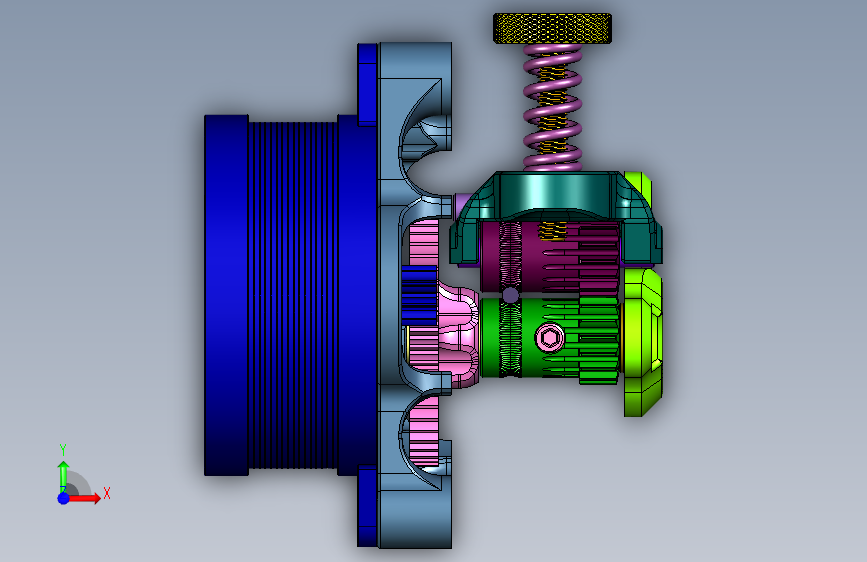Select the yellow knurled thumb knob
Viewport: 867px width, 562px height.
(552, 29)
